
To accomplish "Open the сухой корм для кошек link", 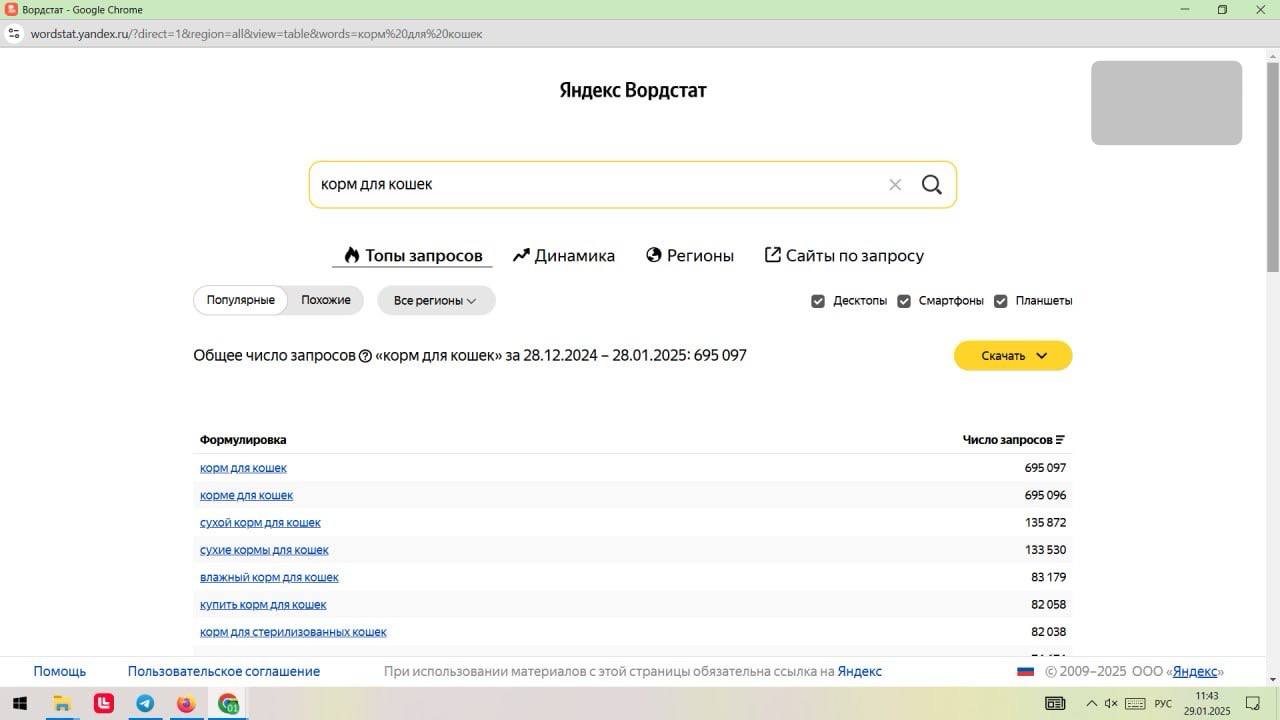I will [260, 523].
